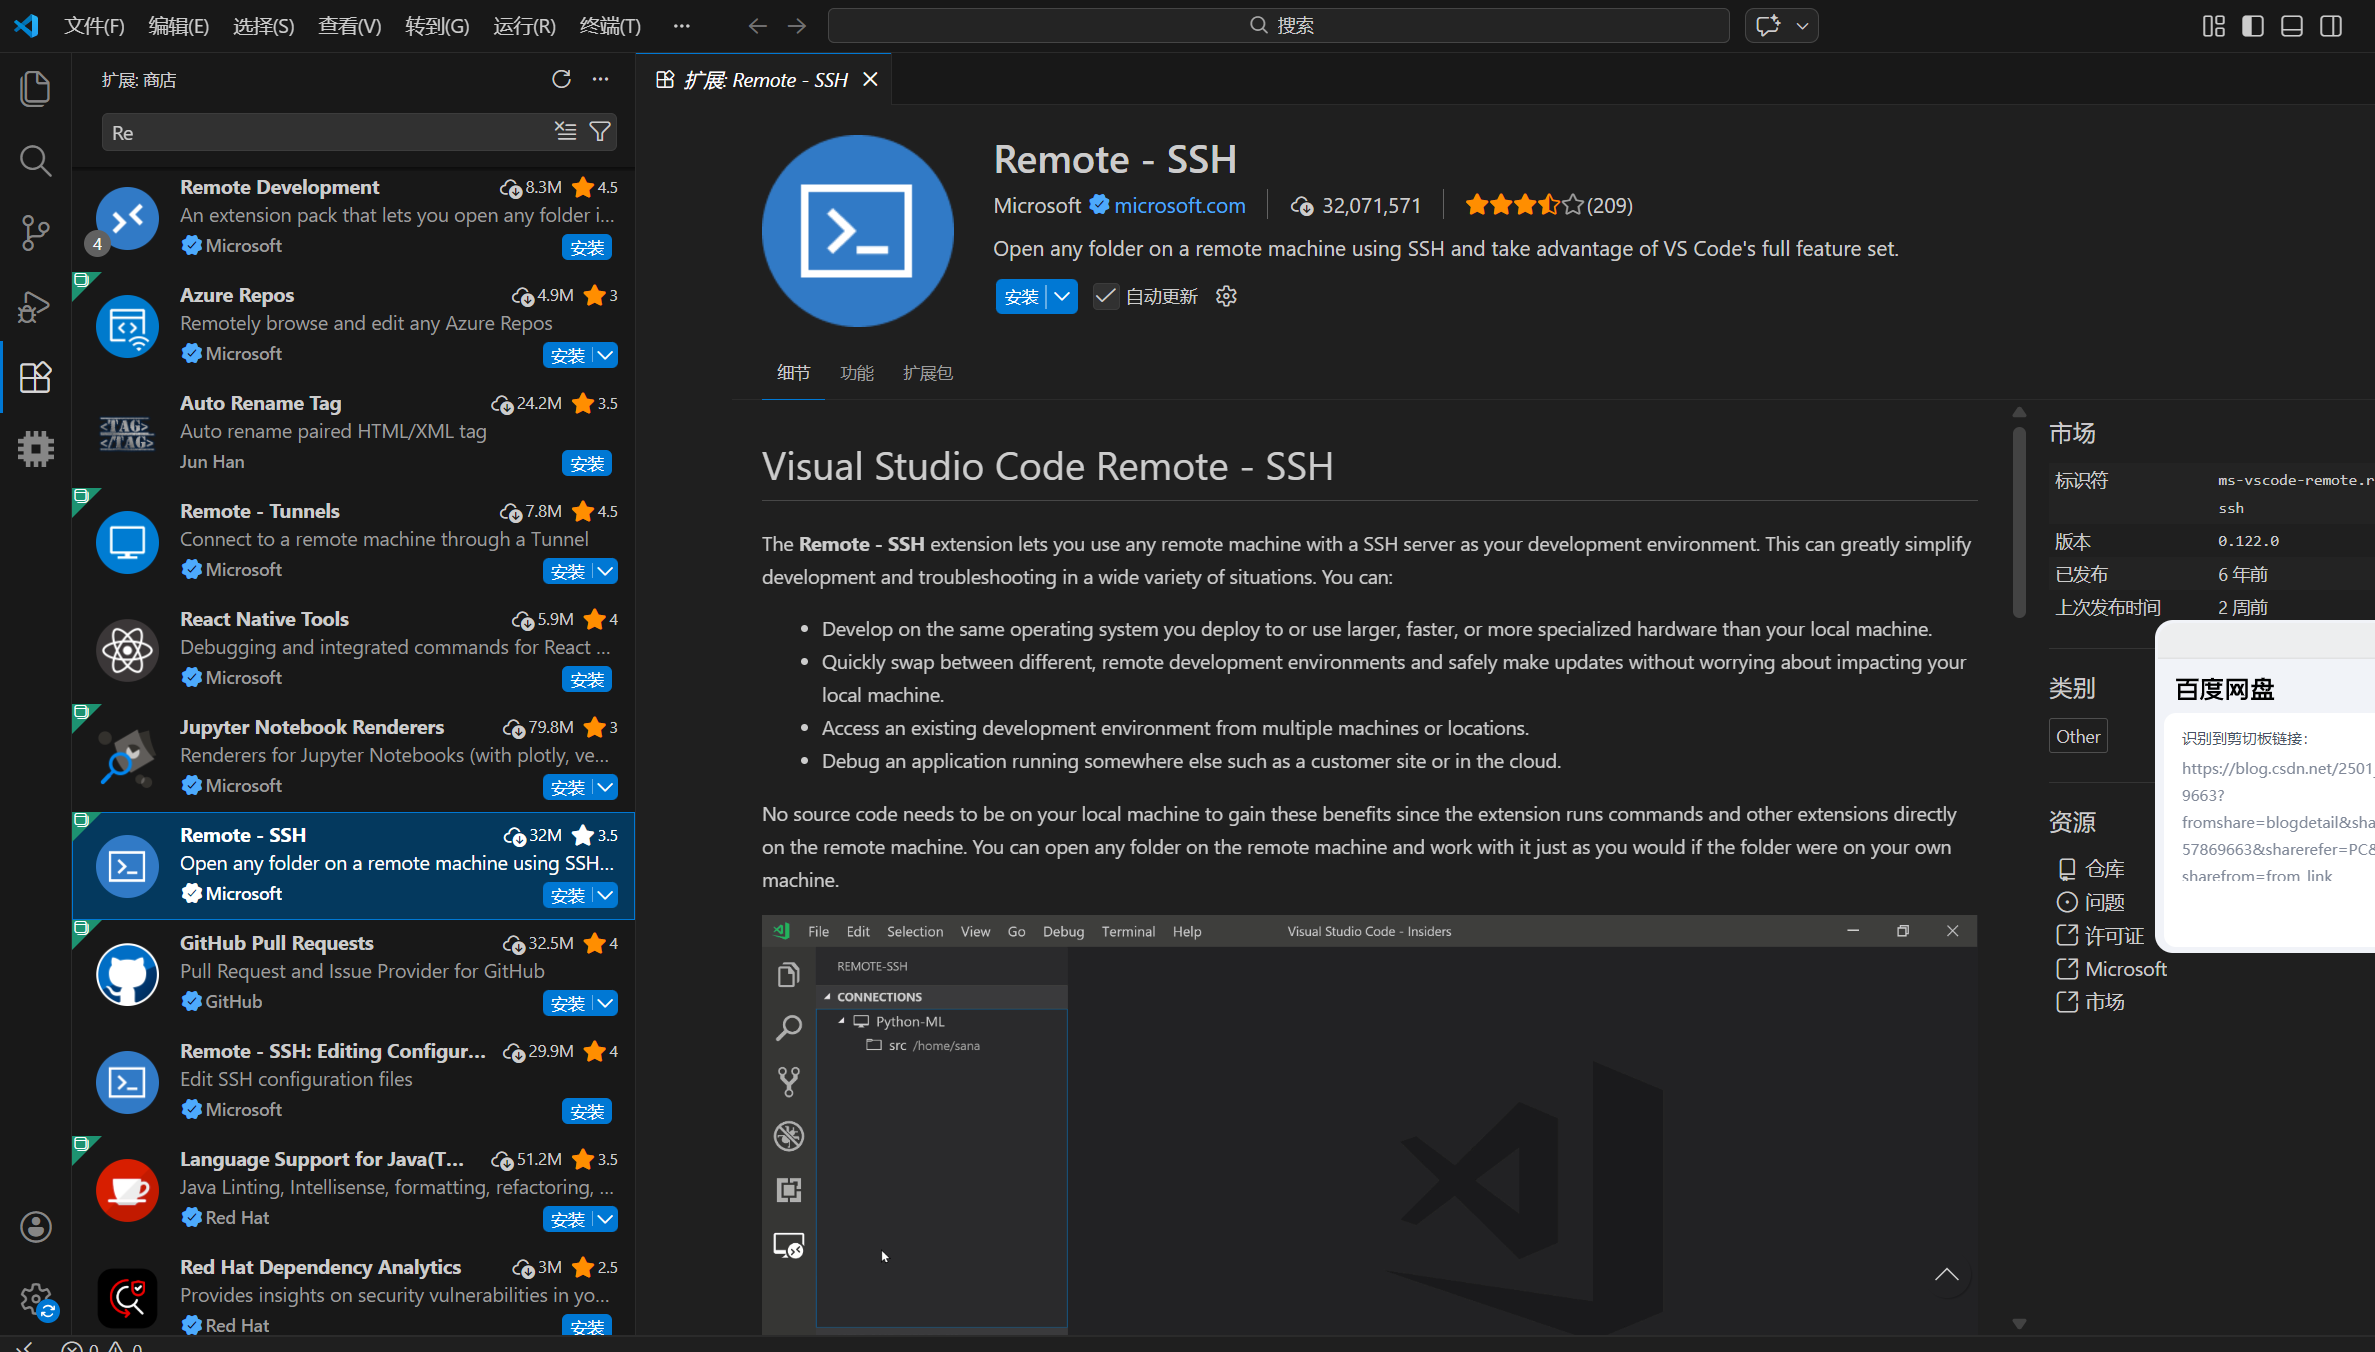2375x1352 pixels.
Task: Open the 编辑(E) menu
Action: (179, 26)
